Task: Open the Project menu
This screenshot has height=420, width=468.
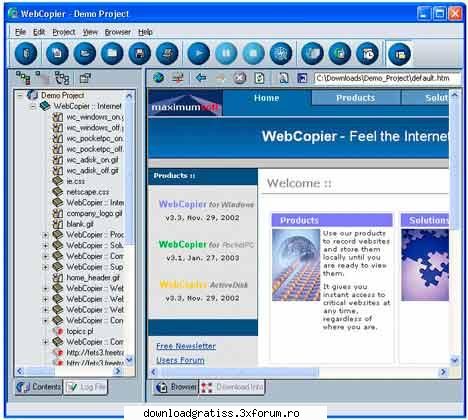Action: (64, 32)
